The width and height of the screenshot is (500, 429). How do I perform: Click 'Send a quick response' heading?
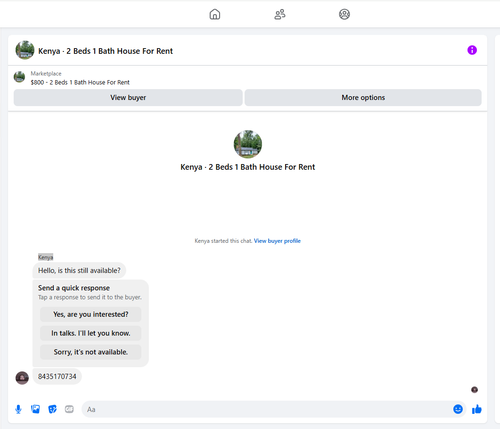click(74, 288)
